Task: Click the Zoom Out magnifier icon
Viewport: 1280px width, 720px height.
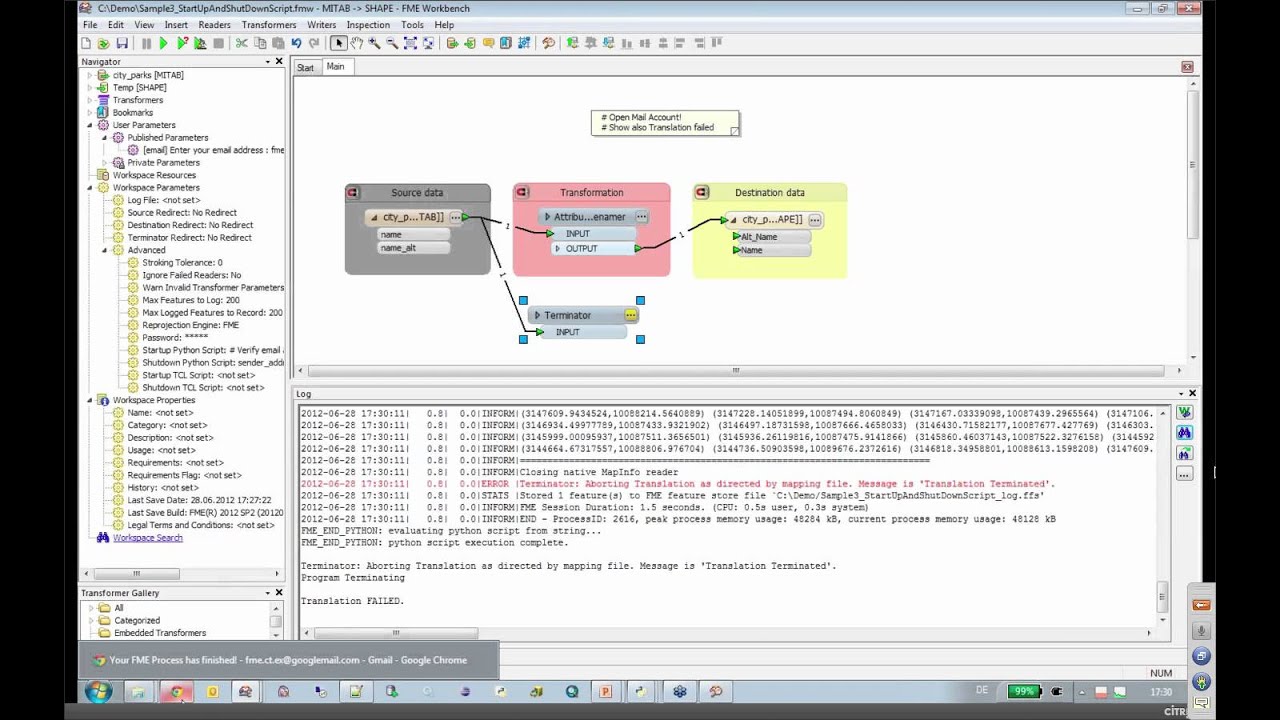Action: [392, 43]
